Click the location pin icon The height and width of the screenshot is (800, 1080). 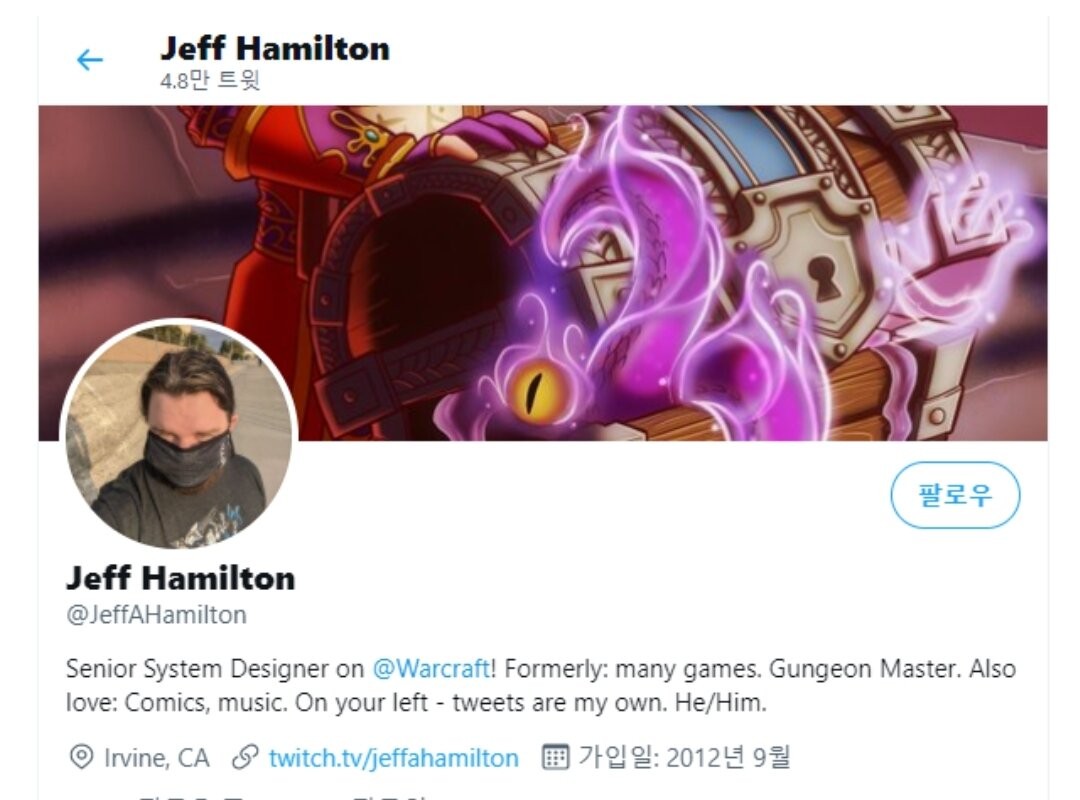pyautogui.click(x=81, y=757)
